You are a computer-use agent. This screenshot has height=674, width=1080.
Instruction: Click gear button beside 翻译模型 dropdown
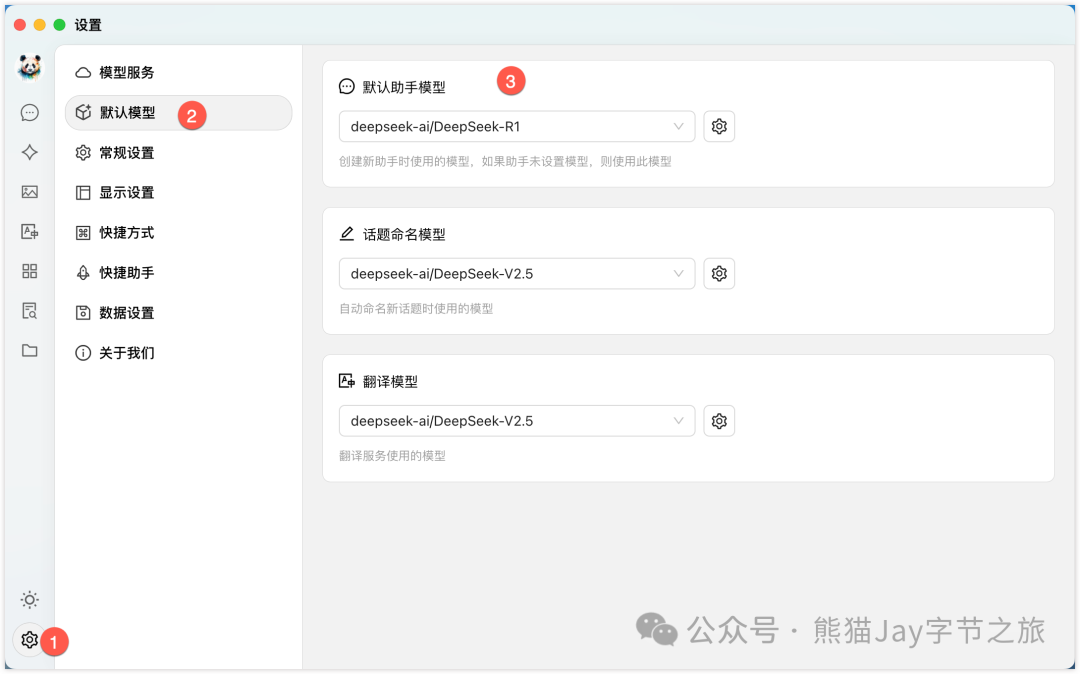point(719,421)
